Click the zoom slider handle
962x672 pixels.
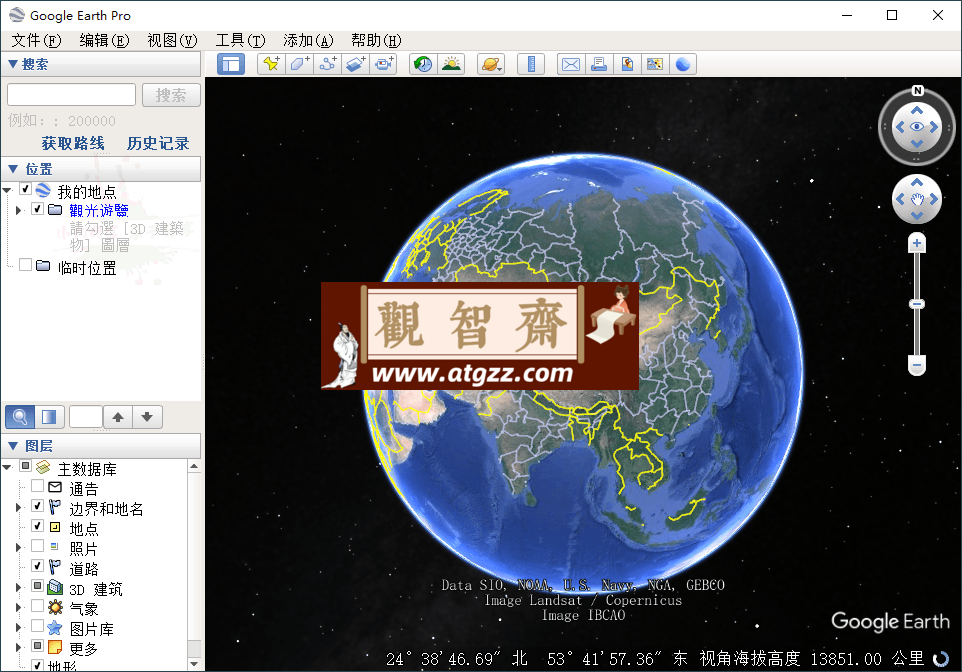tap(917, 304)
